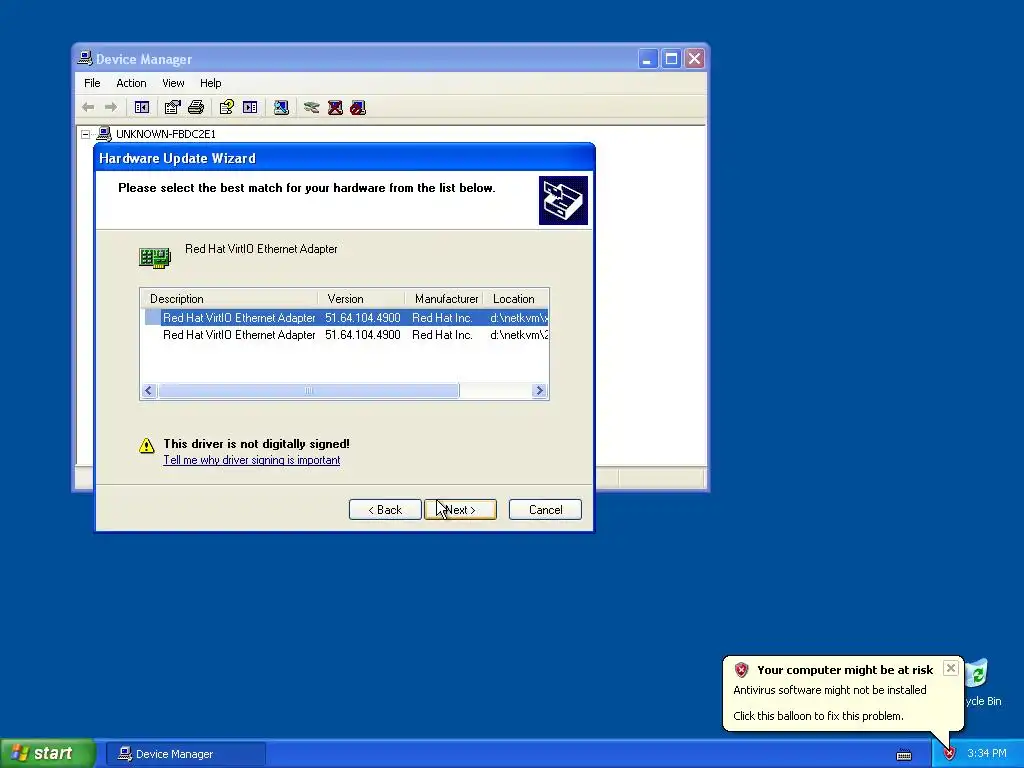
Task: Click the driver list left scroll arrow
Action: 149,391
